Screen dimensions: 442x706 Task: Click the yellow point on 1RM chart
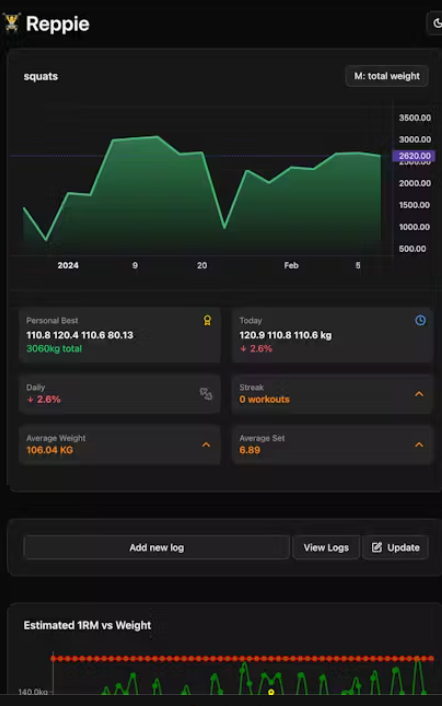[271, 692]
